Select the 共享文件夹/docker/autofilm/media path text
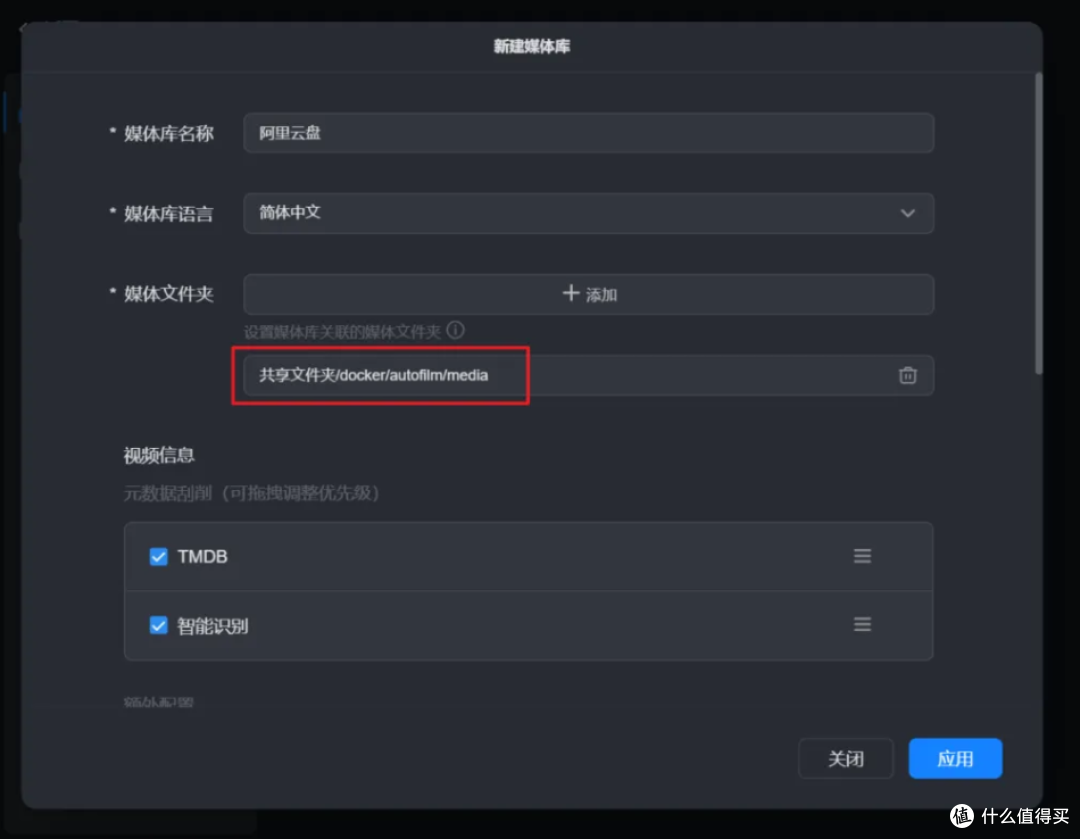 (x=373, y=375)
